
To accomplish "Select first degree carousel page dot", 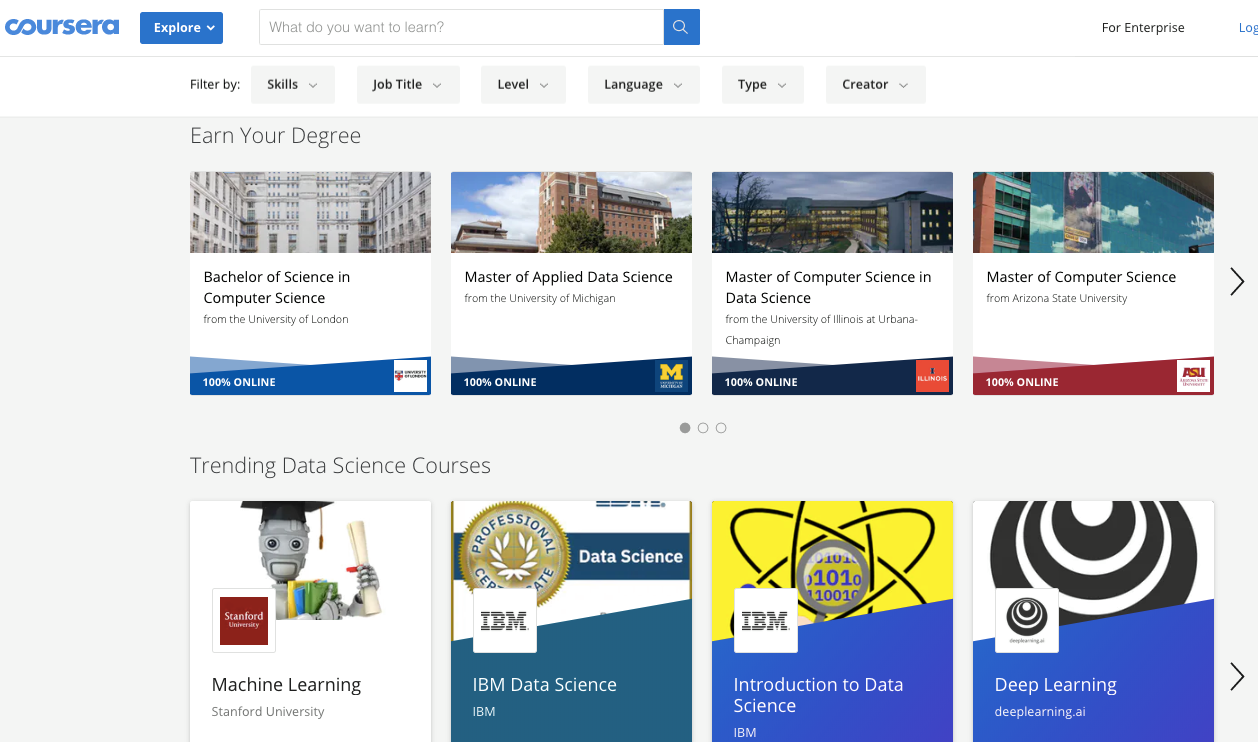I will [685, 428].
